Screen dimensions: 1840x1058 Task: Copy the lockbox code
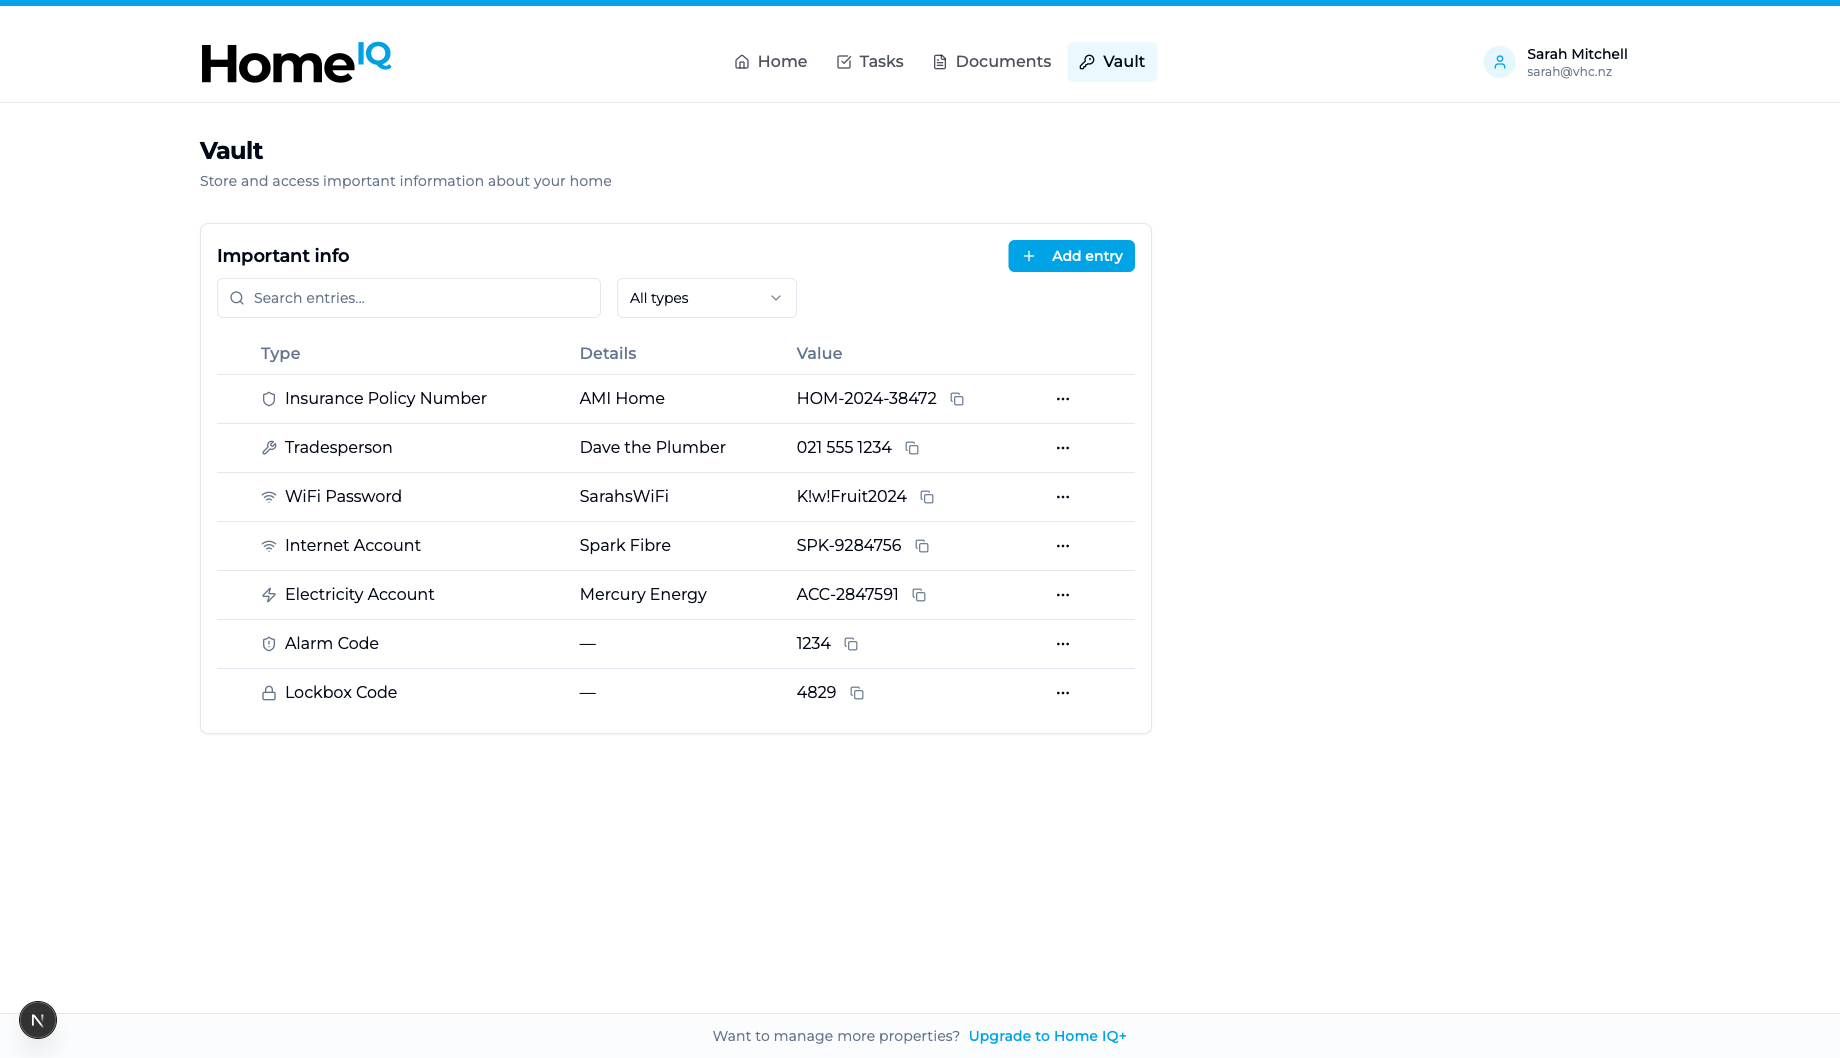point(857,693)
